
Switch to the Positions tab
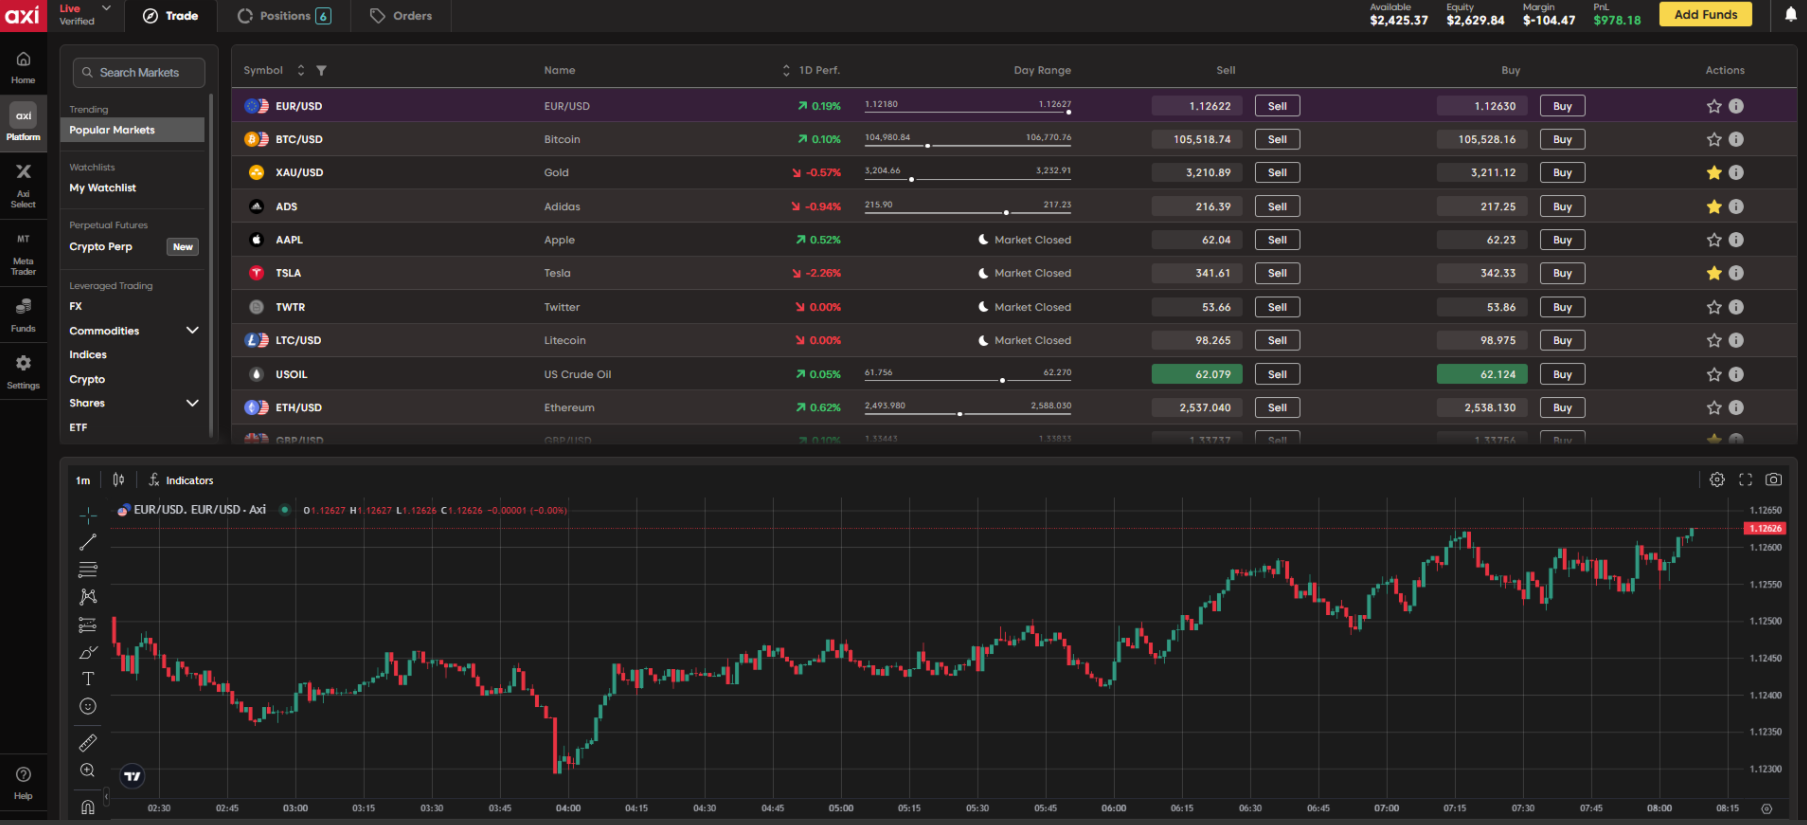pos(284,16)
